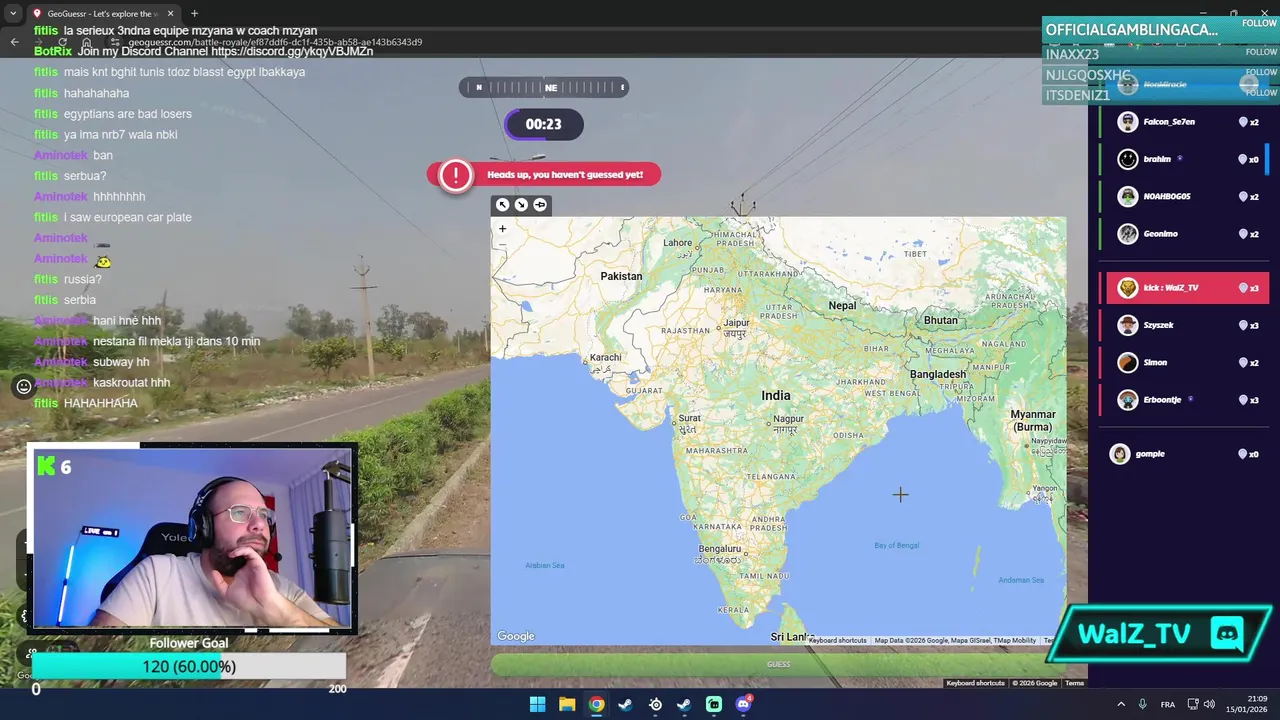1280x720 pixels.
Task: Select player NOAHBOG05 avatar
Action: (1128, 197)
